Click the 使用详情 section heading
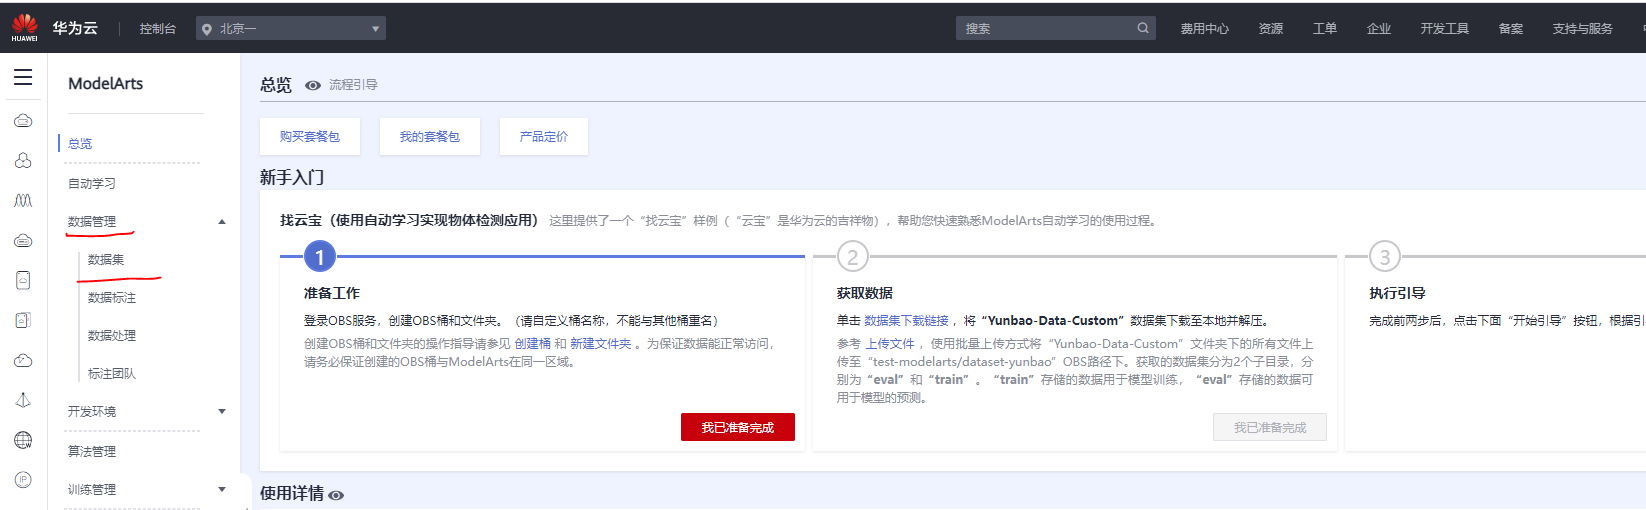The height and width of the screenshot is (510, 1646). (x=292, y=494)
